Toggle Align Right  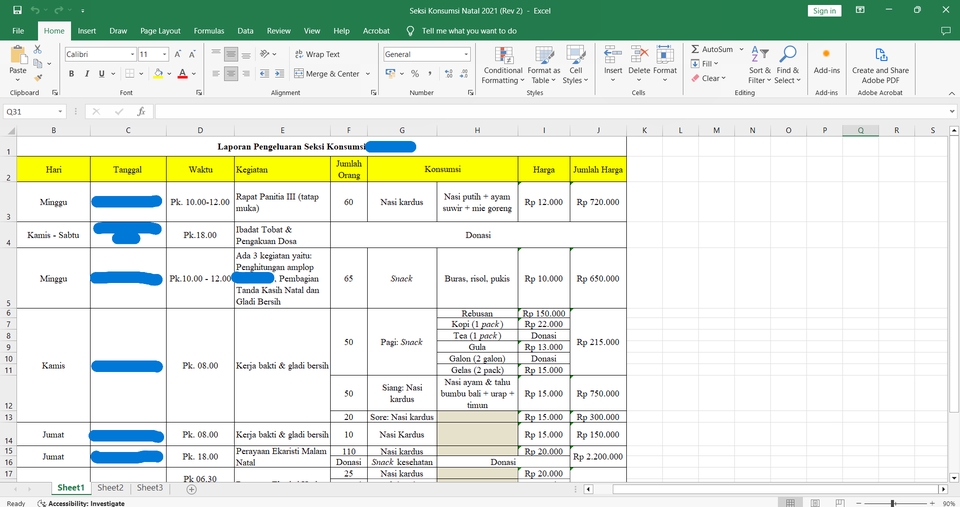[246, 73]
